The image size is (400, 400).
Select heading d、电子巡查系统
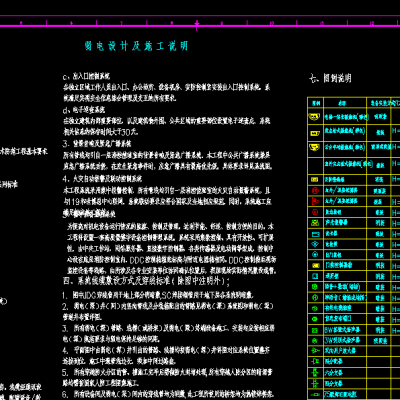[x=84, y=110]
